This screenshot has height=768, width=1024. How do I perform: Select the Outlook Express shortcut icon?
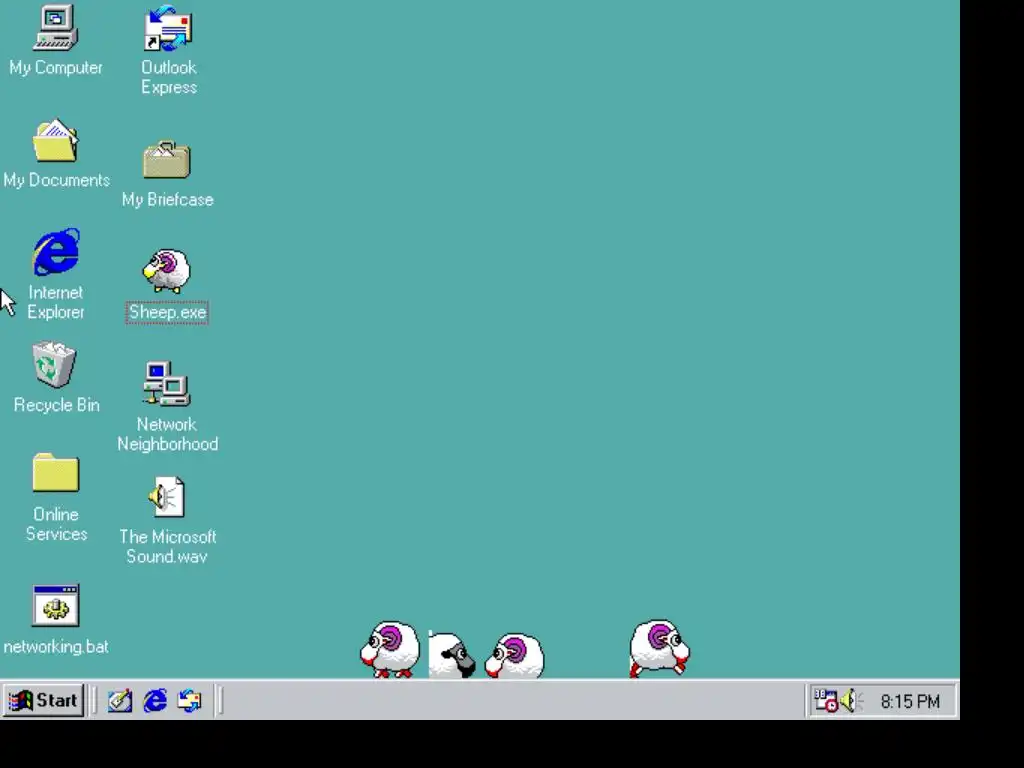pyautogui.click(x=168, y=29)
